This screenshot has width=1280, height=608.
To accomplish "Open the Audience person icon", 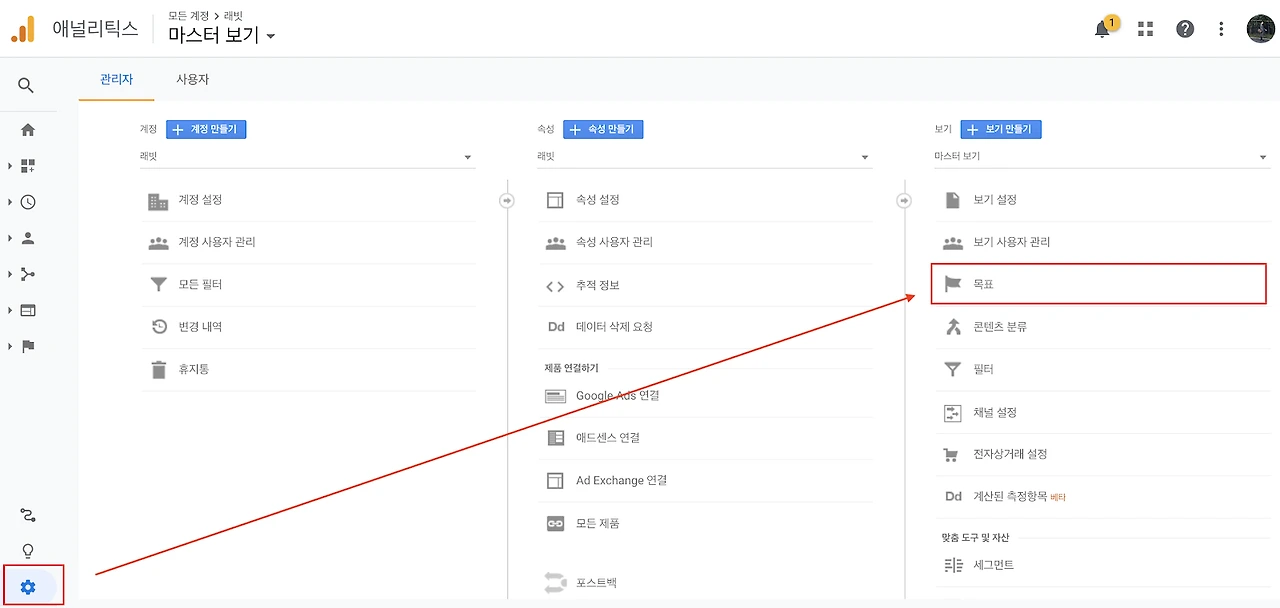I will coord(28,238).
